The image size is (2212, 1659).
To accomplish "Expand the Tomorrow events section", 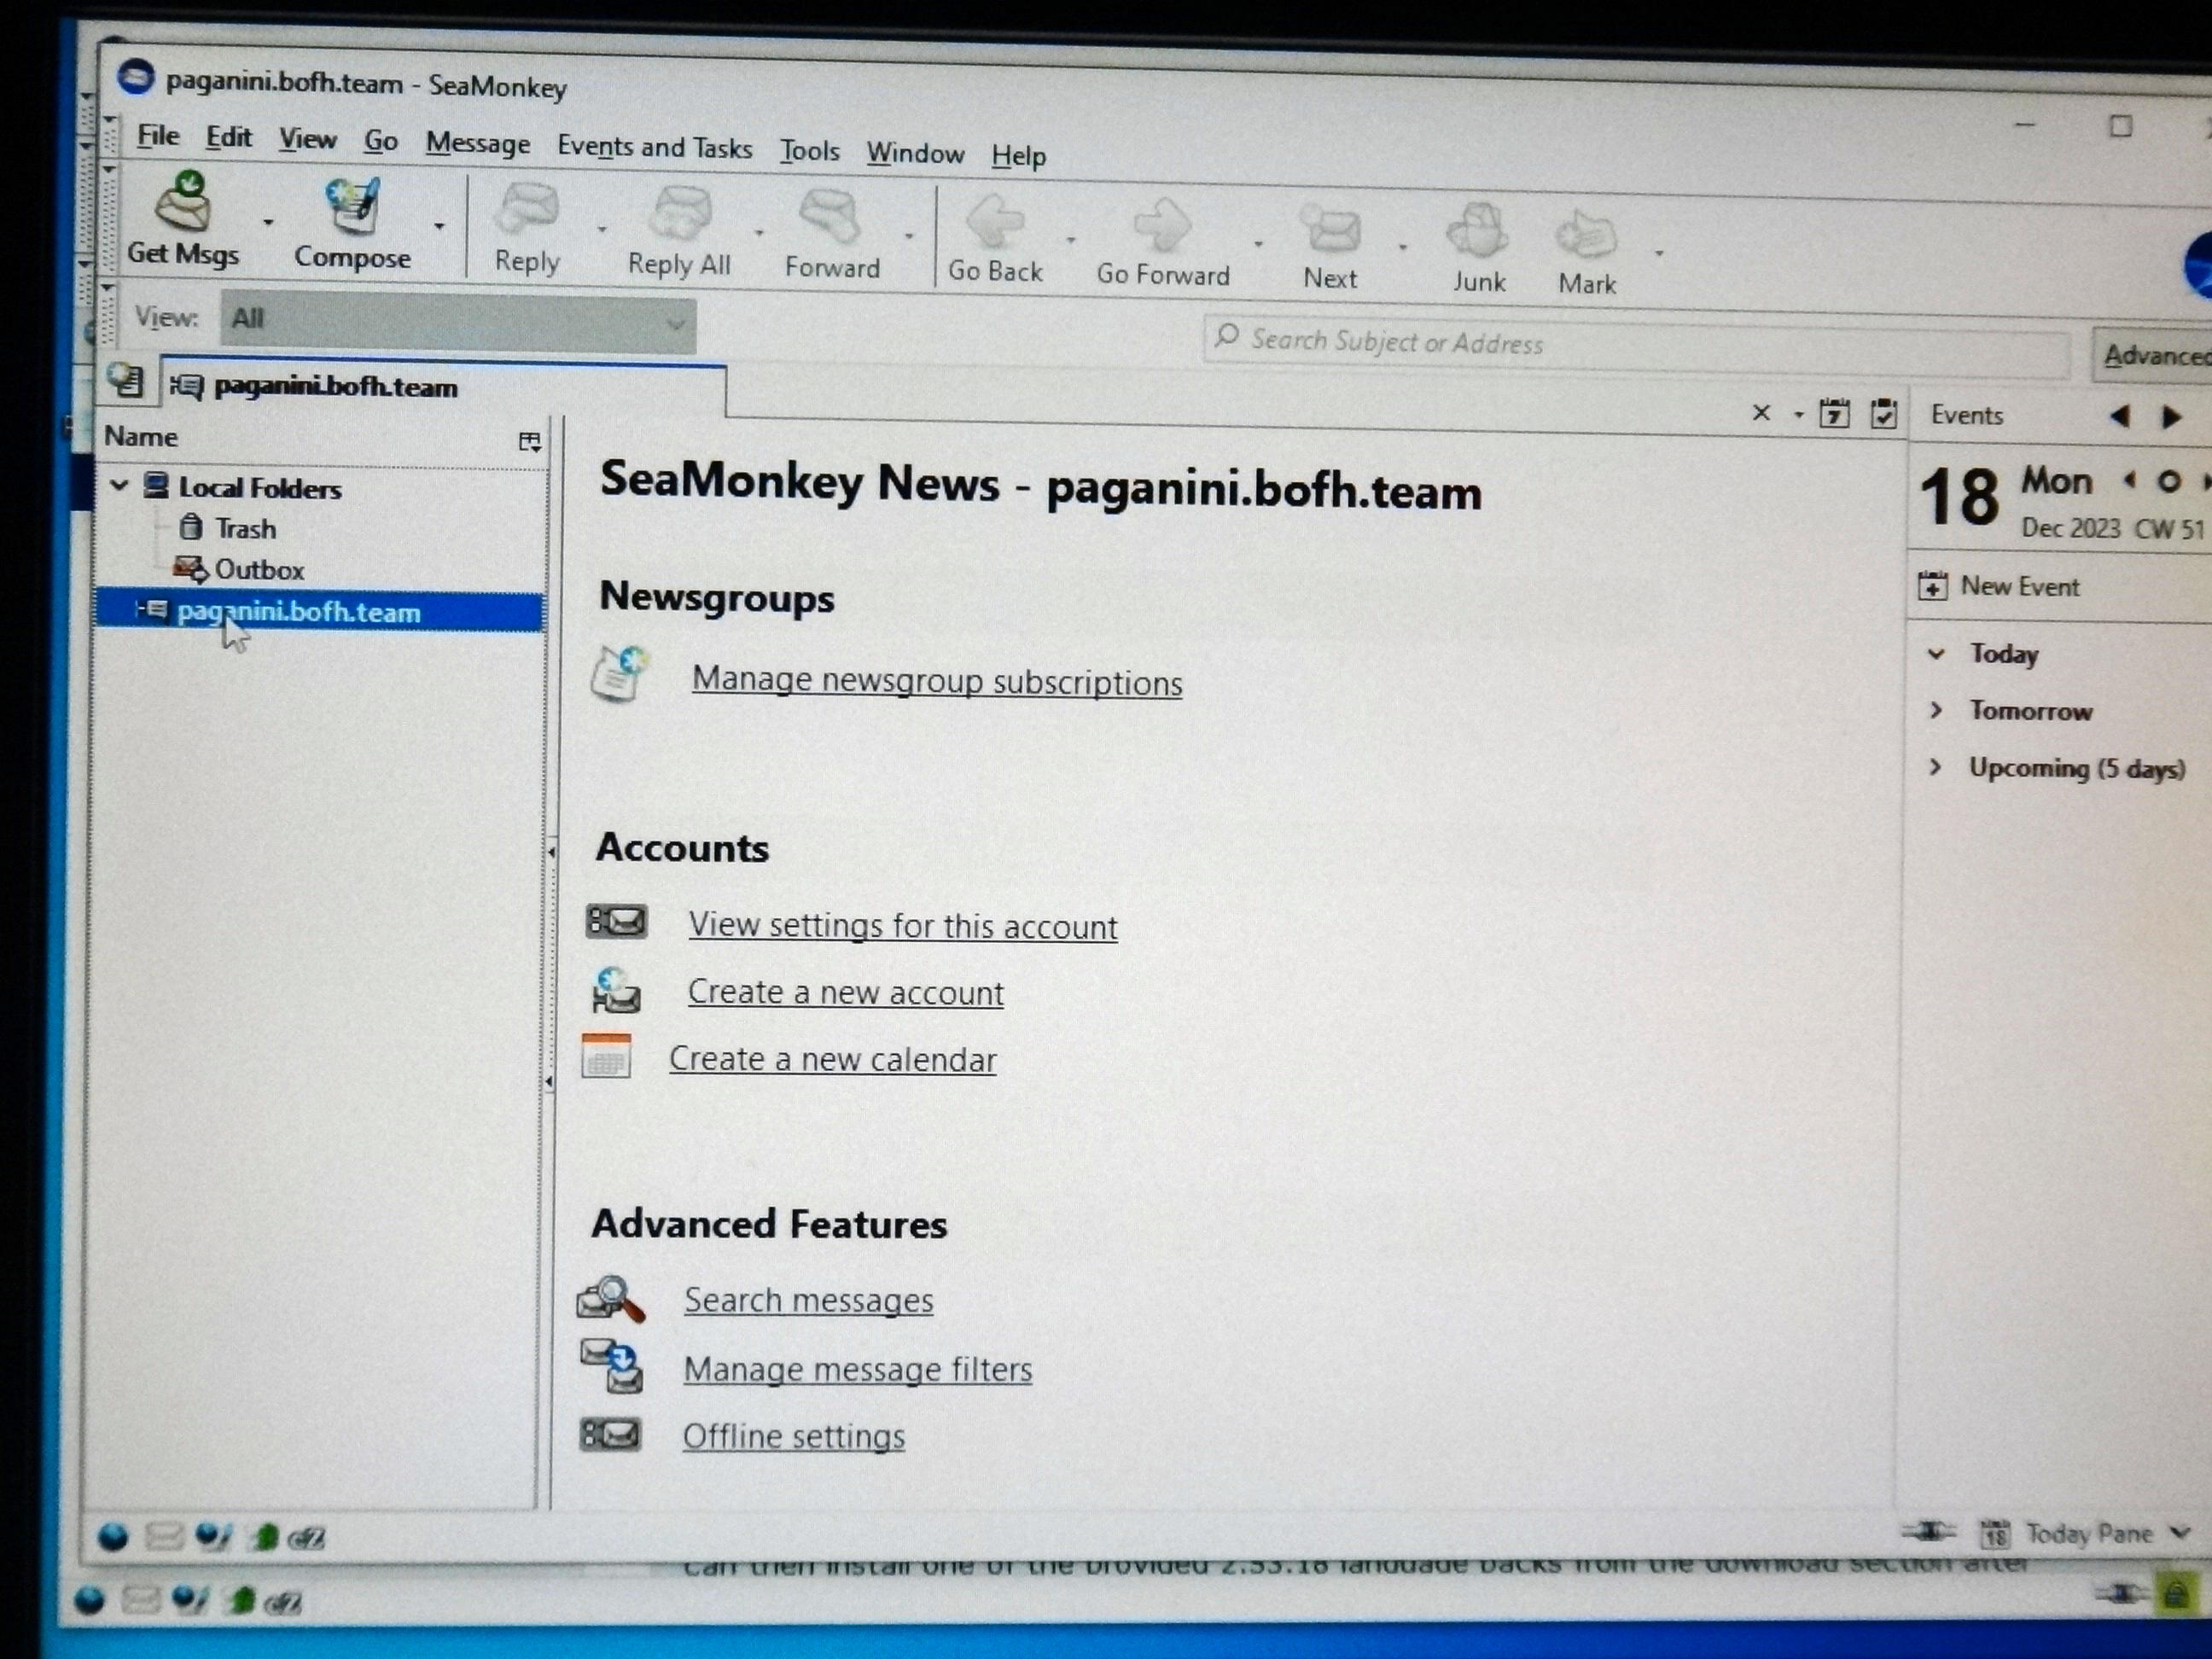I will click(x=1936, y=710).
